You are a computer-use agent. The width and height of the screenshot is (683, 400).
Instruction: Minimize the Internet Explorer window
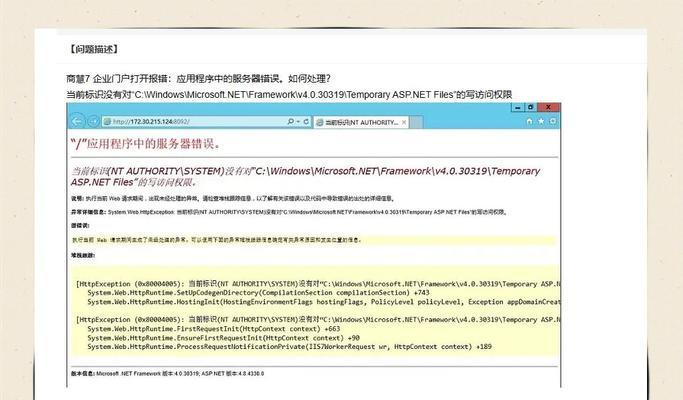517,107
